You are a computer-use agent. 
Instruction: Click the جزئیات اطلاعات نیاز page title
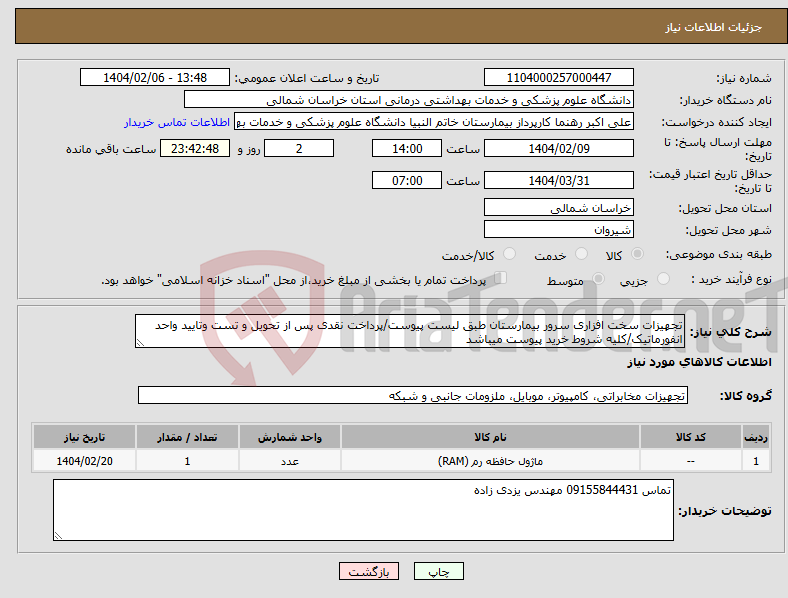[714, 27]
